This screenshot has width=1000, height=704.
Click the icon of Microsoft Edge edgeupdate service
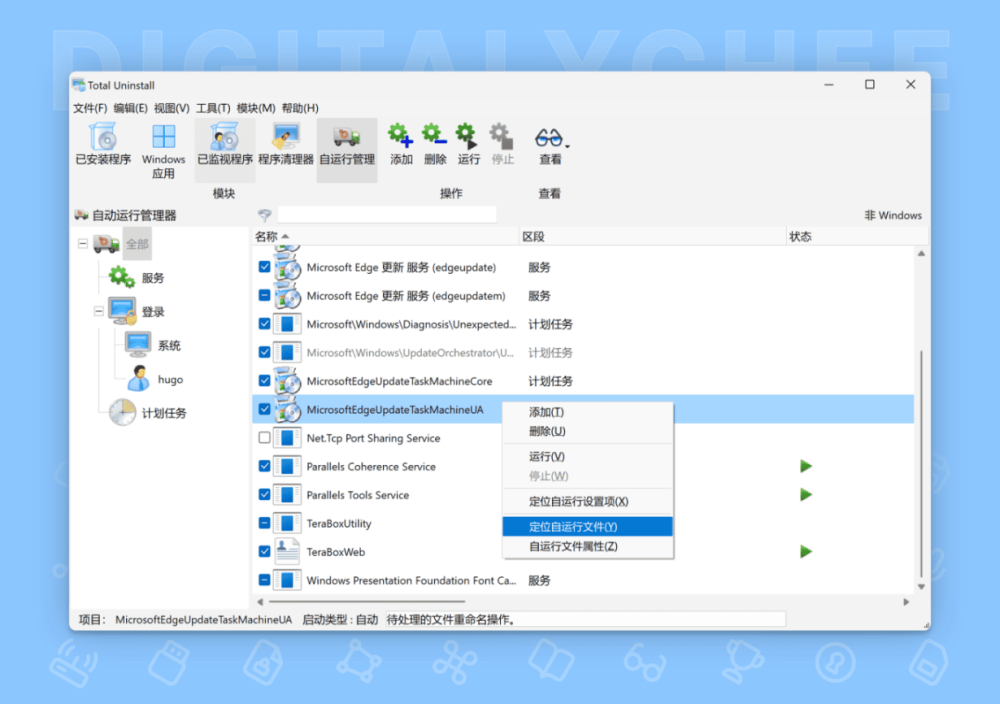tap(288, 267)
